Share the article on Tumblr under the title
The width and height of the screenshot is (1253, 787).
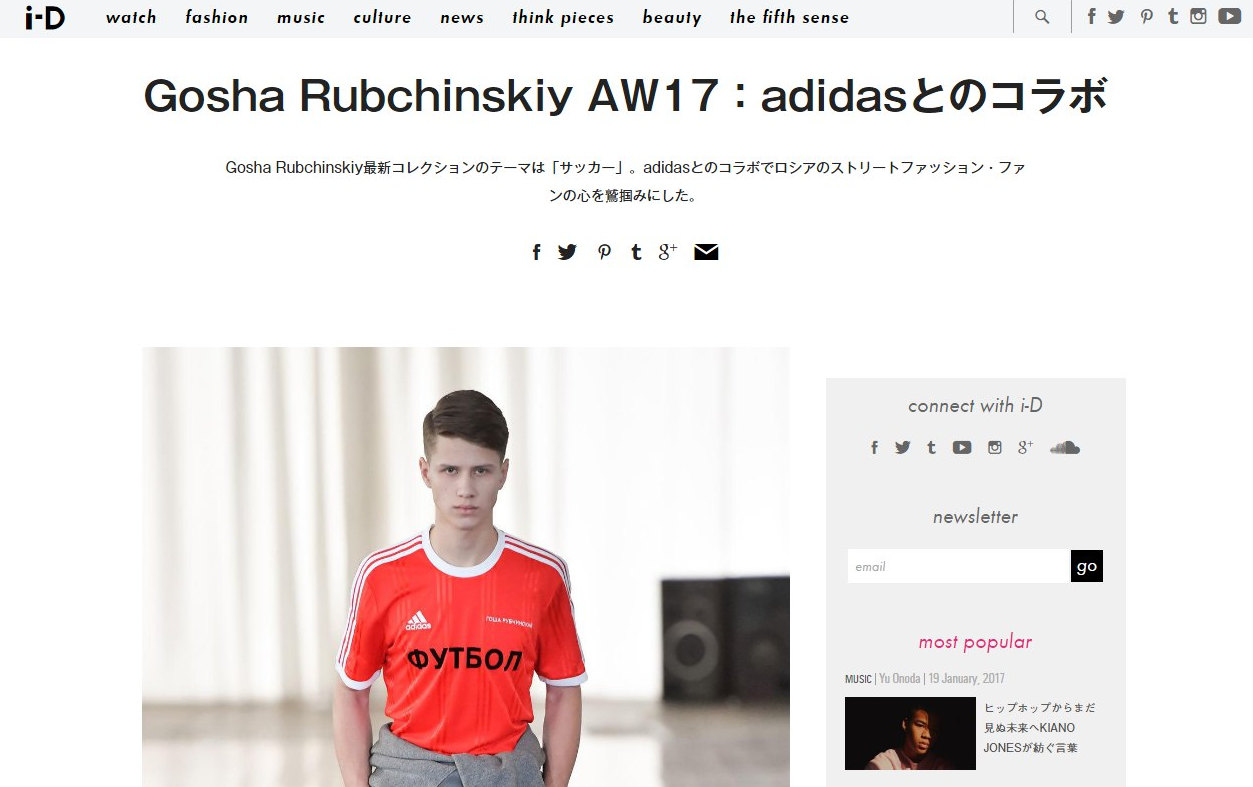pyautogui.click(x=636, y=252)
